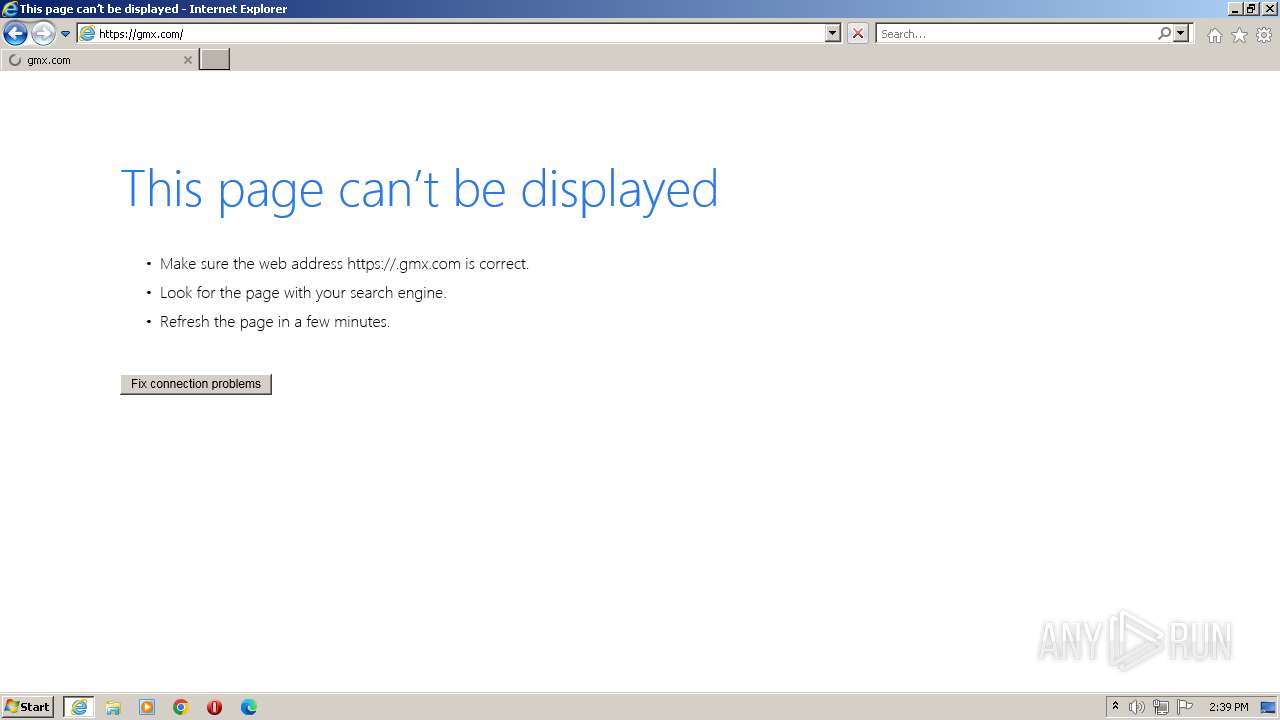This screenshot has width=1280, height=720.
Task: Restore down the Internet Explorer window
Action: point(1251,8)
